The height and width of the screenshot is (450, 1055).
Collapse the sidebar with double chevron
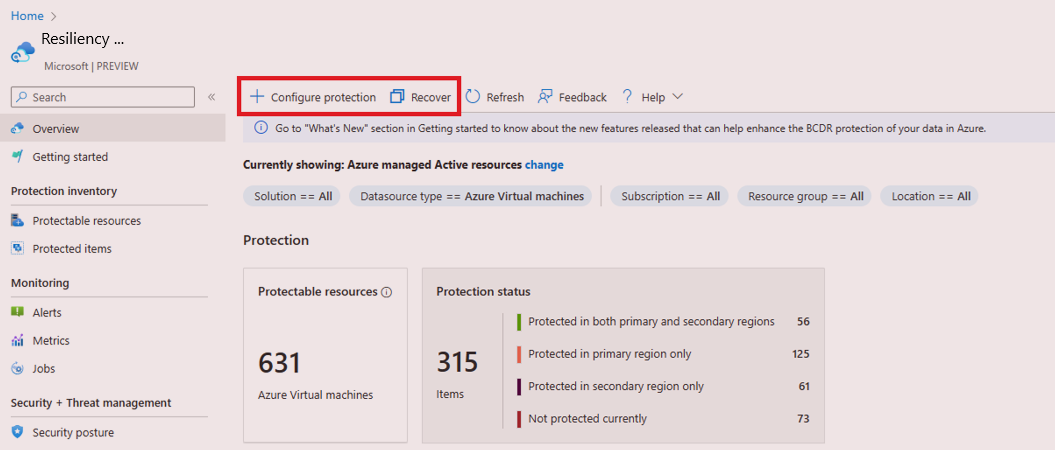point(211,97)
